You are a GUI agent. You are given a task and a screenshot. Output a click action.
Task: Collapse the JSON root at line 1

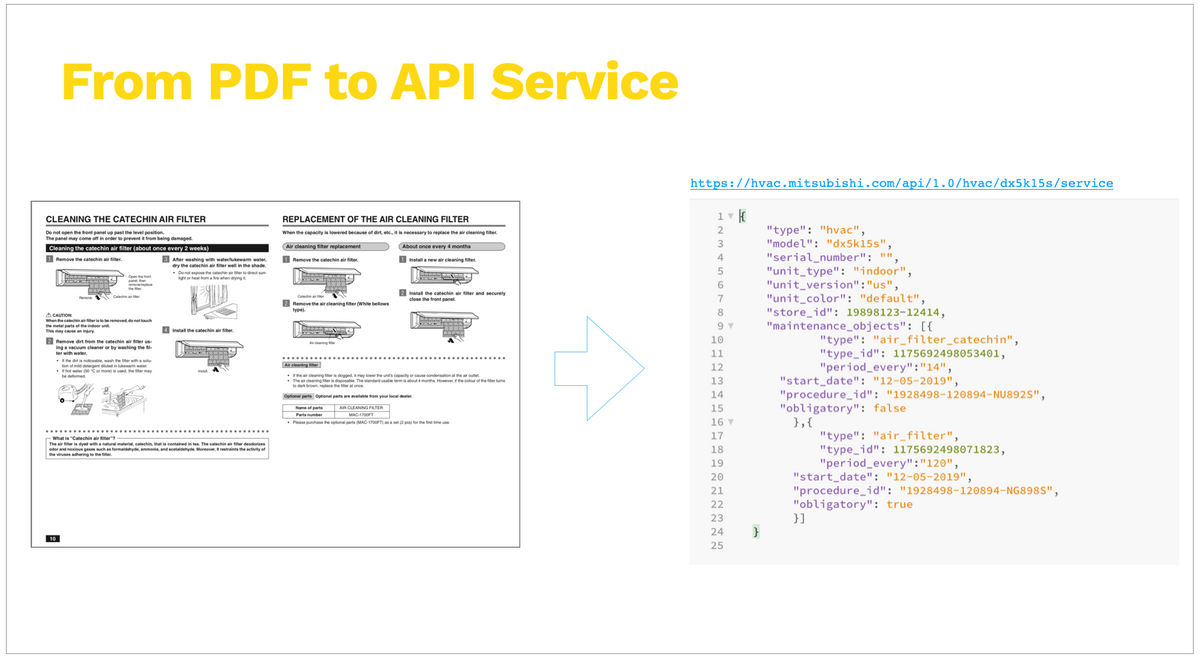point(731,216)
